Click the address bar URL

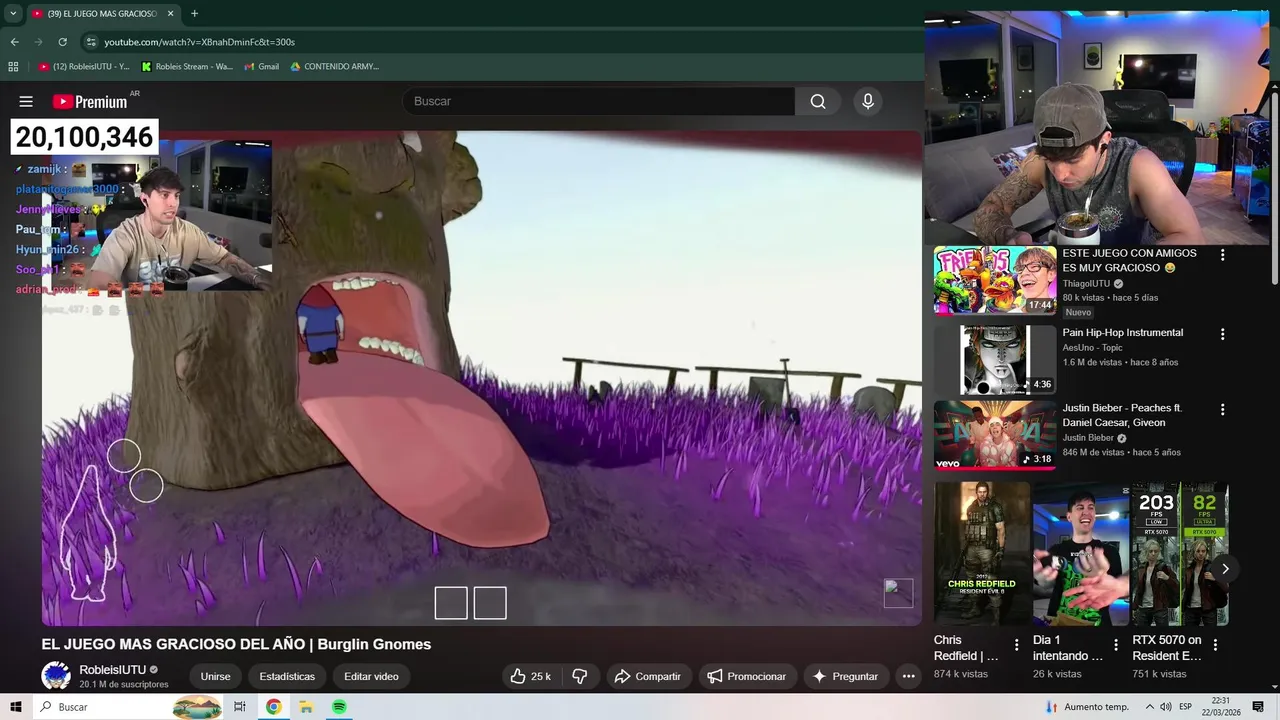[199, 42]
